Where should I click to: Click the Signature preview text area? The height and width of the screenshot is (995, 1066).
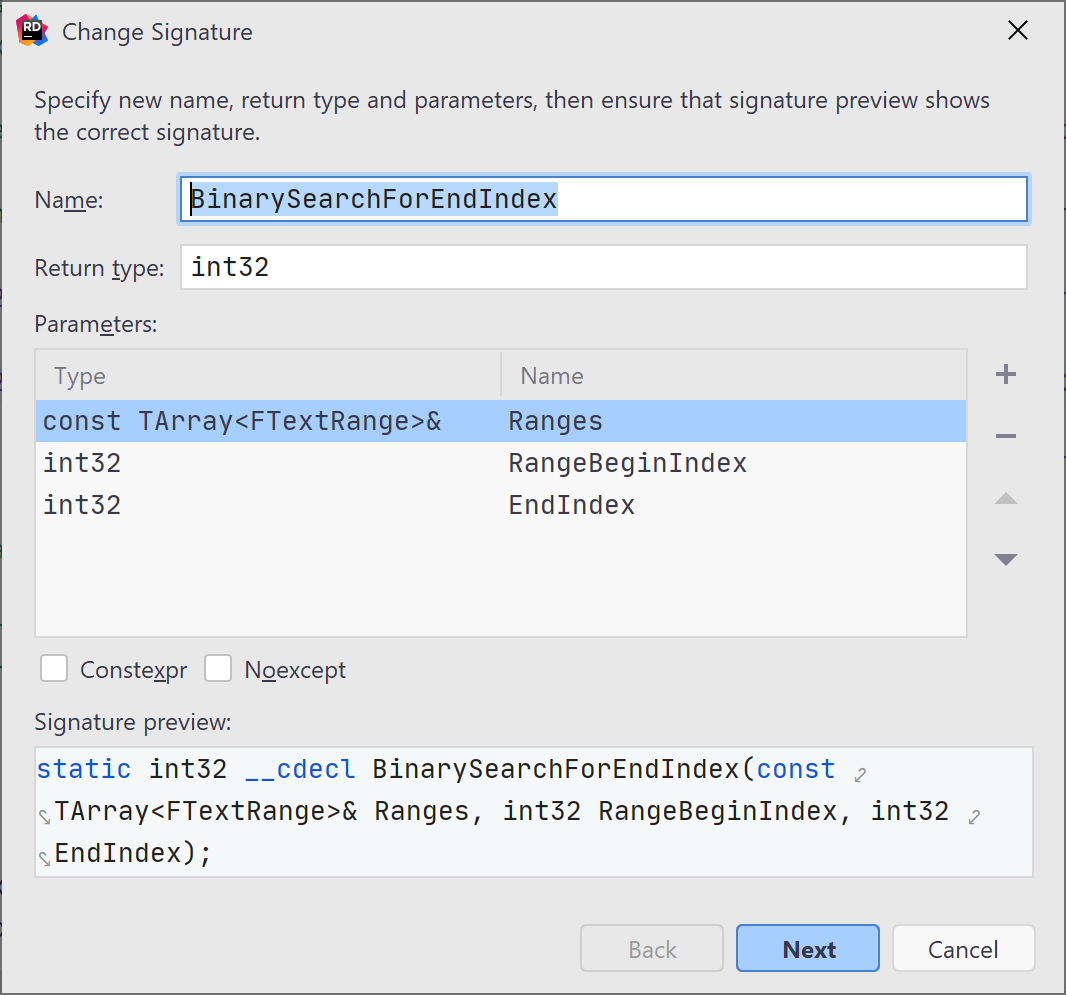tap(500, 811)
